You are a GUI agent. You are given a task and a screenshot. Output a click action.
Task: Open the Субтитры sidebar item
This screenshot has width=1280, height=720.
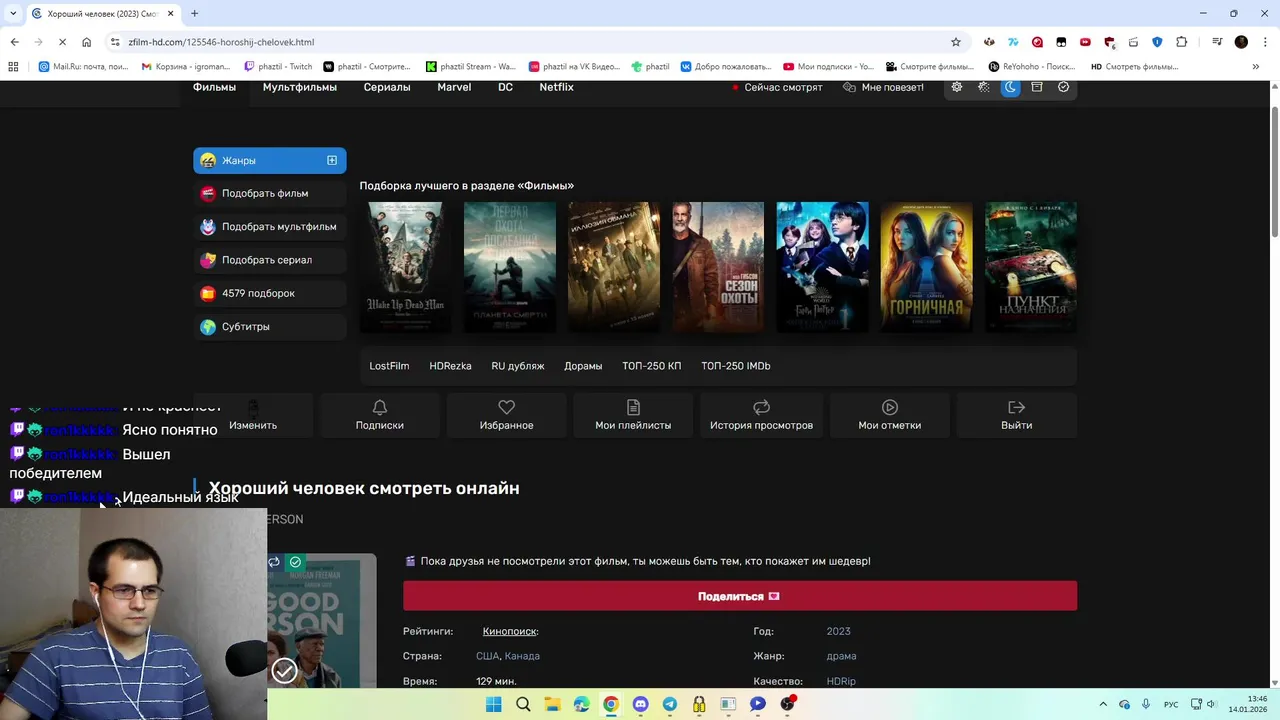point(270,327)
